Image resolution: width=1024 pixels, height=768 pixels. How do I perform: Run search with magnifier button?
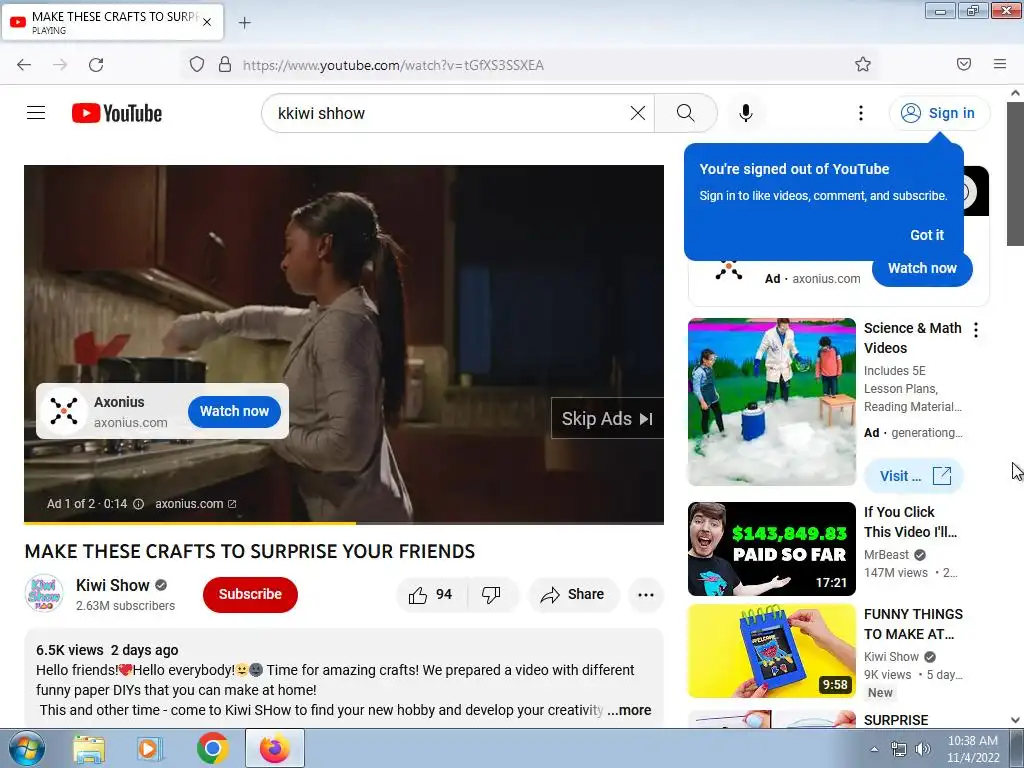(686, 113)
